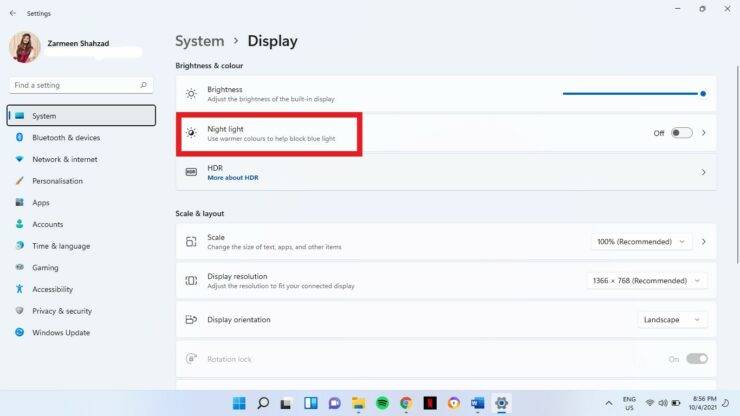Image resolution: width=740 pixels, height=416 pixels.
Task: Turn on the Night light toggle
Action: tap(681, 133)
